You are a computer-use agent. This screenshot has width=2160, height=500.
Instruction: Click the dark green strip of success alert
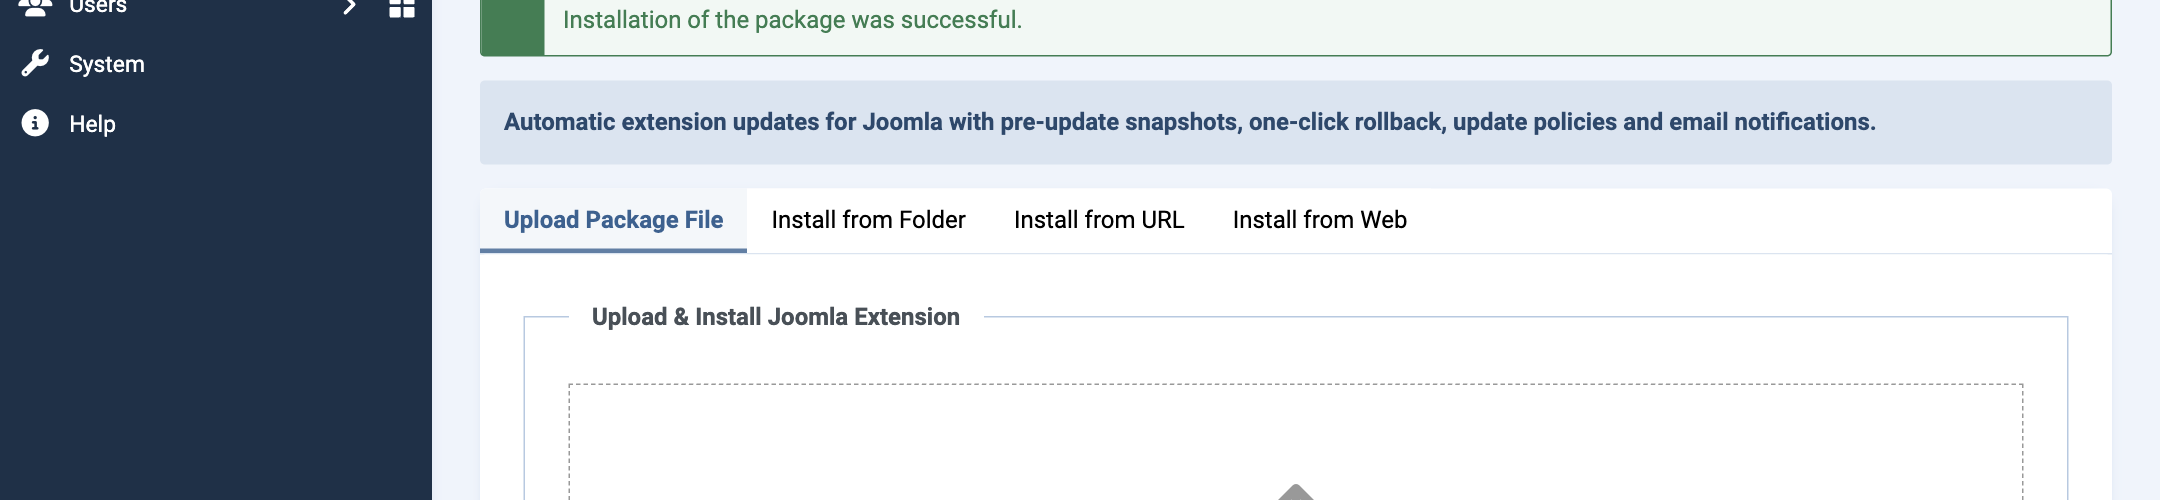[513, 25]
